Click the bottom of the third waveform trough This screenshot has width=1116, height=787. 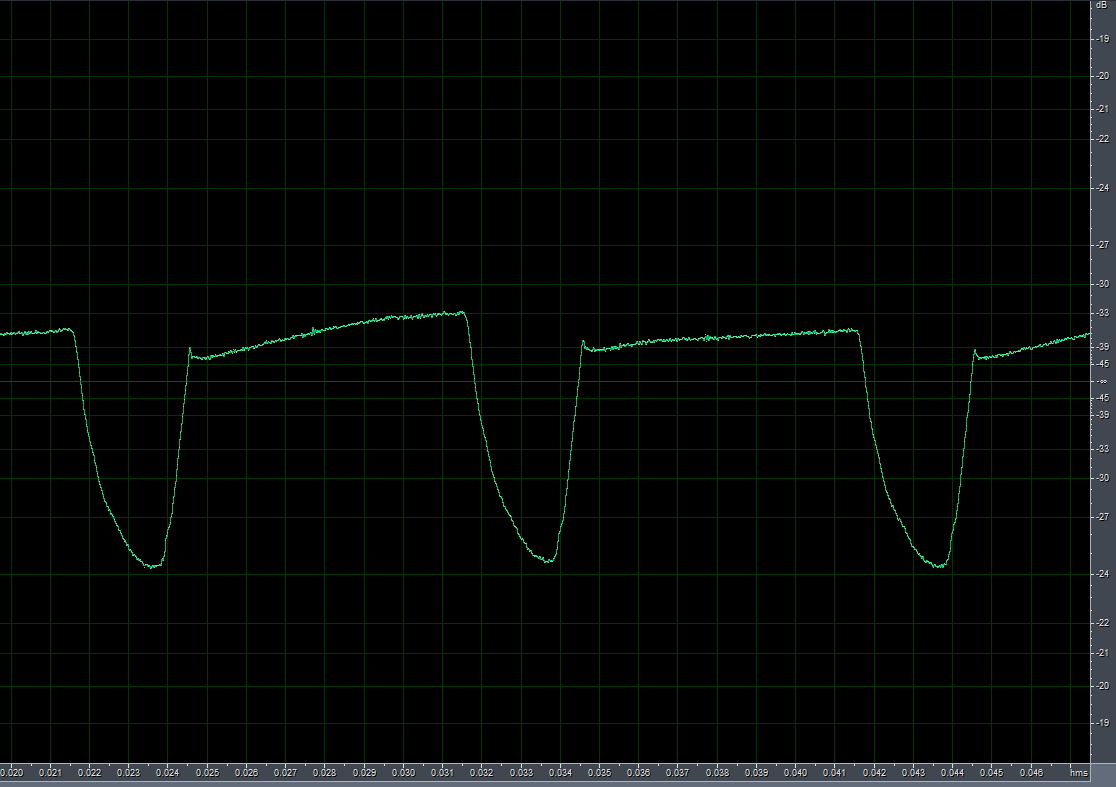coord(938,567)
